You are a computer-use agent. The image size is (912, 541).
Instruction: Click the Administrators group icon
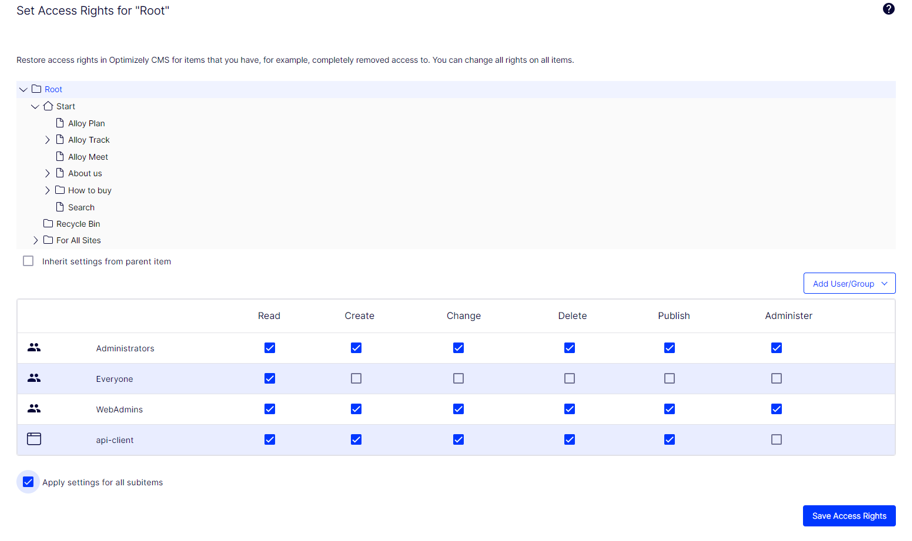click(34, 348)
